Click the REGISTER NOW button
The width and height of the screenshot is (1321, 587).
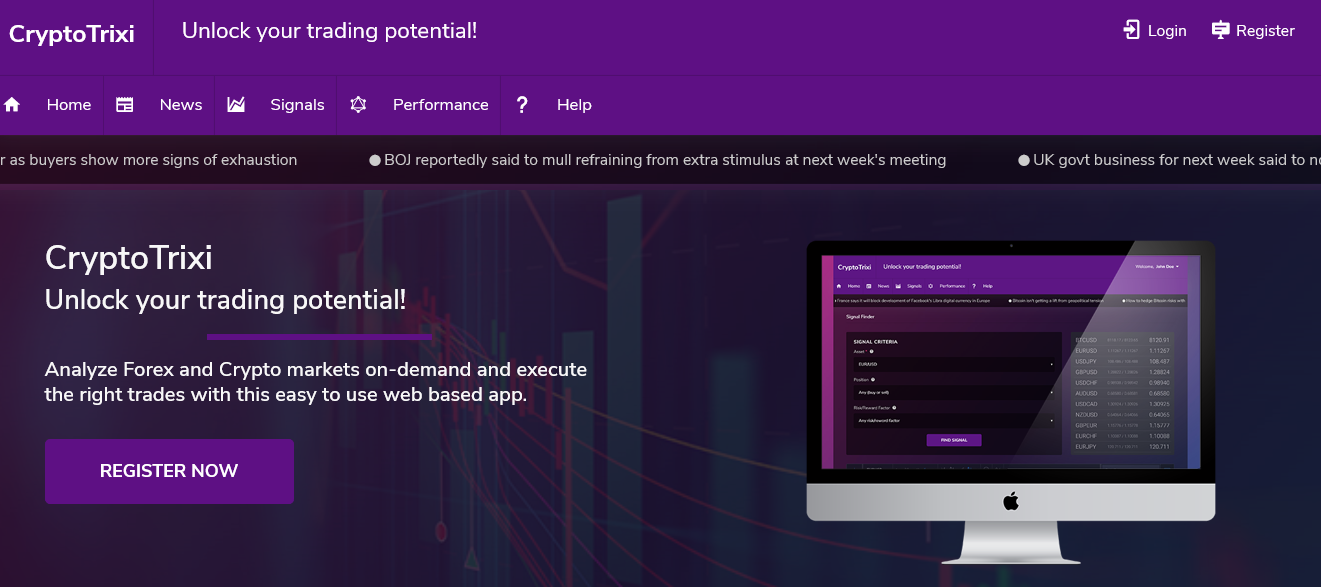click(169, 471)
